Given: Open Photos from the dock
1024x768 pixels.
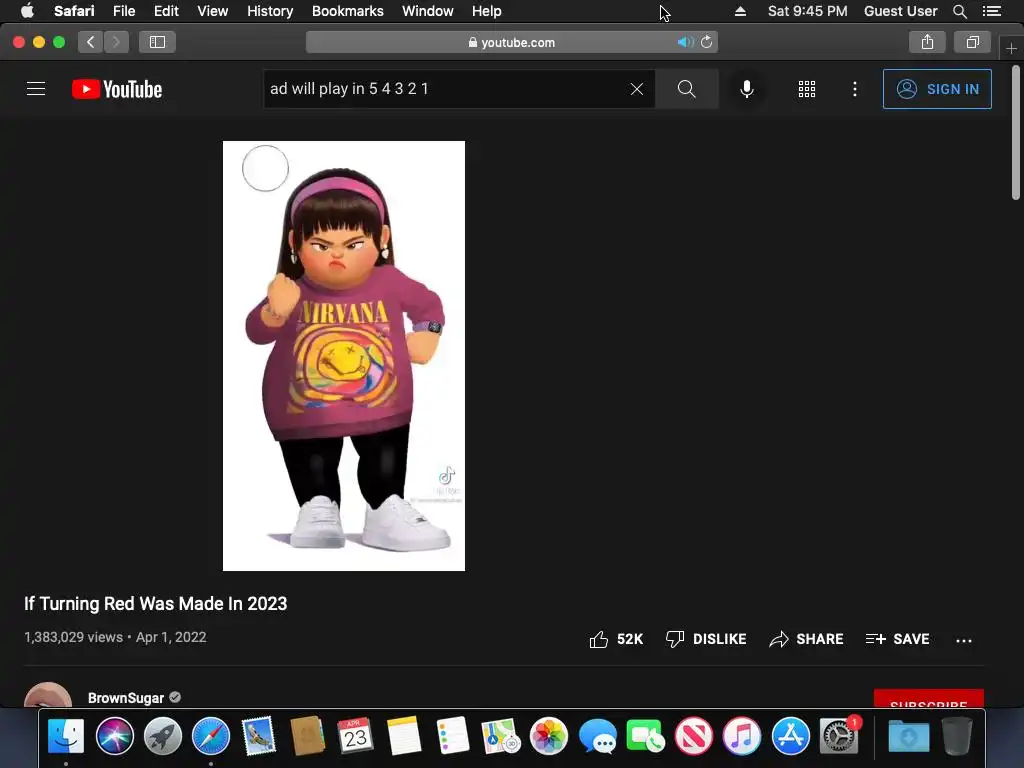Looking at the screenshot, I should coord(549,735).
